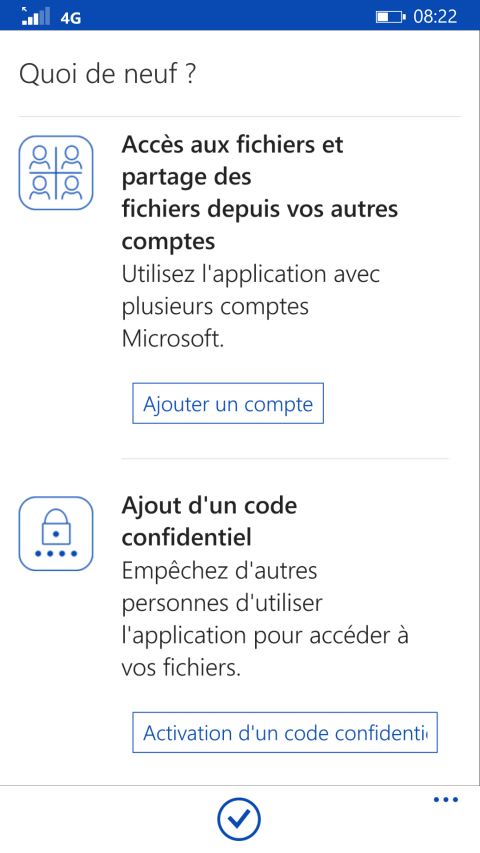Check the signal strength bars icon

(x=36, y=16)
